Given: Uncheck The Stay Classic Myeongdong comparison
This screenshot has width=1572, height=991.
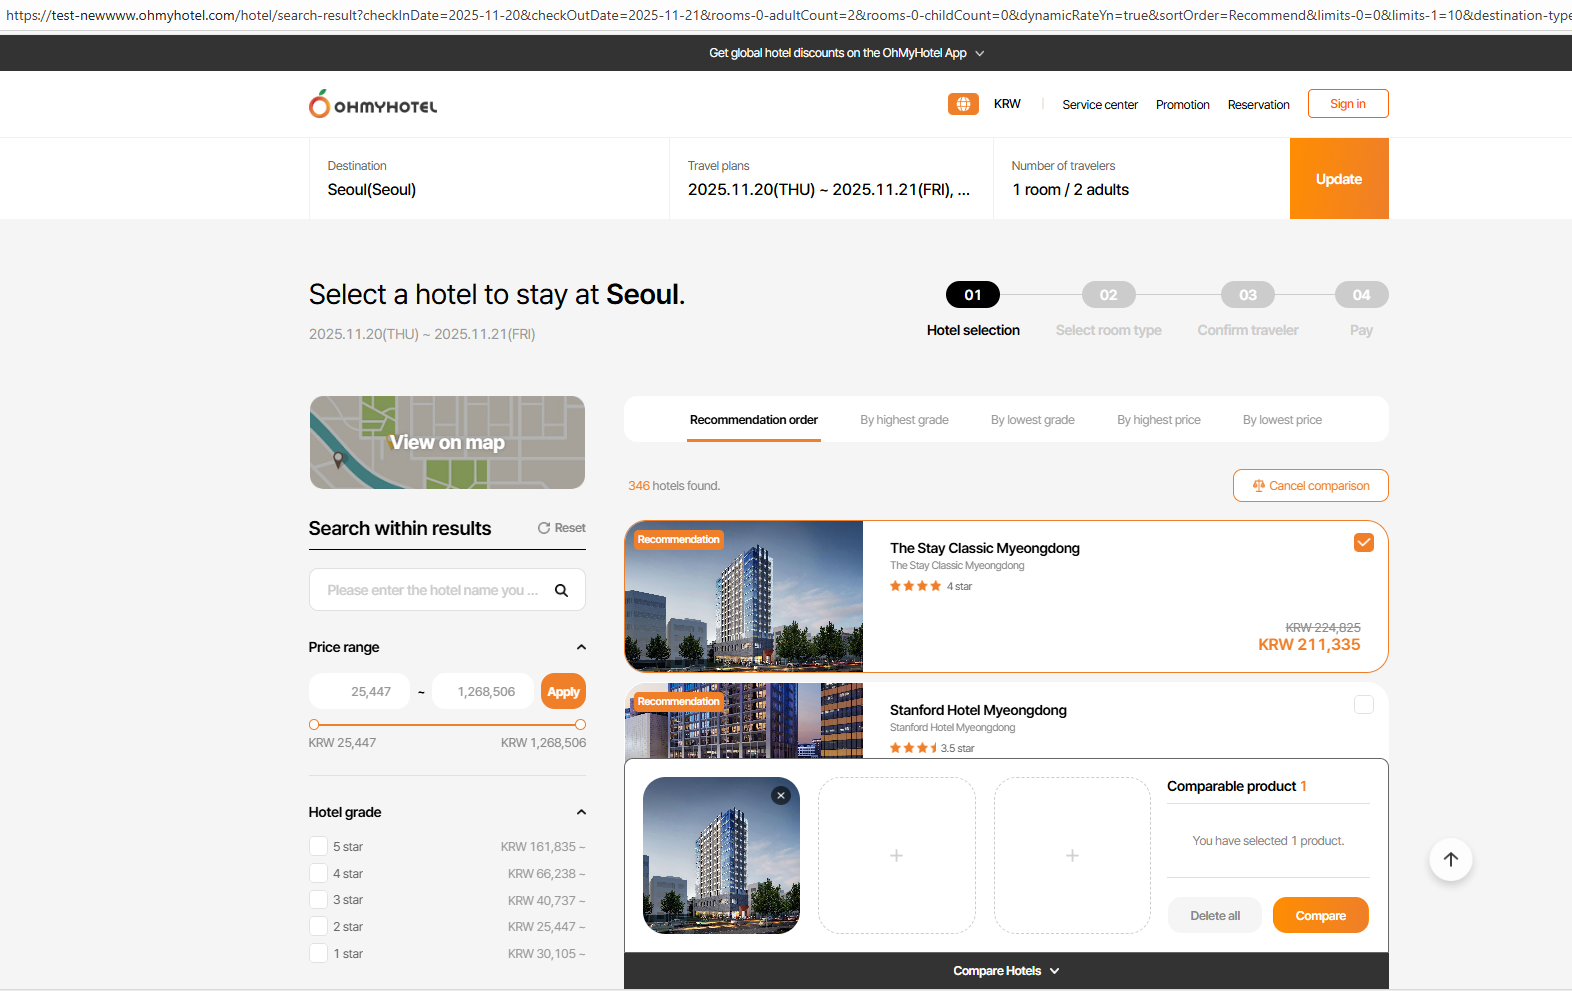Looking at the screenshot, I should click(x=1363, y=543).
